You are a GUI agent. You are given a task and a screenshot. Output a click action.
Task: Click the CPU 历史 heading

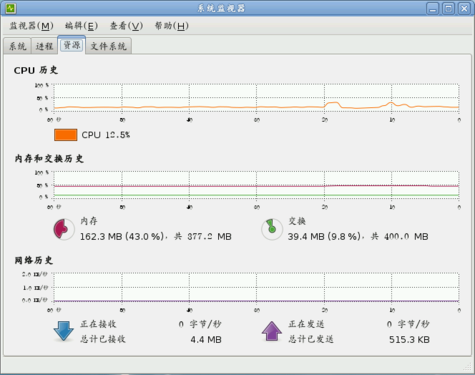pyautogui.click(x=36, y=70)
